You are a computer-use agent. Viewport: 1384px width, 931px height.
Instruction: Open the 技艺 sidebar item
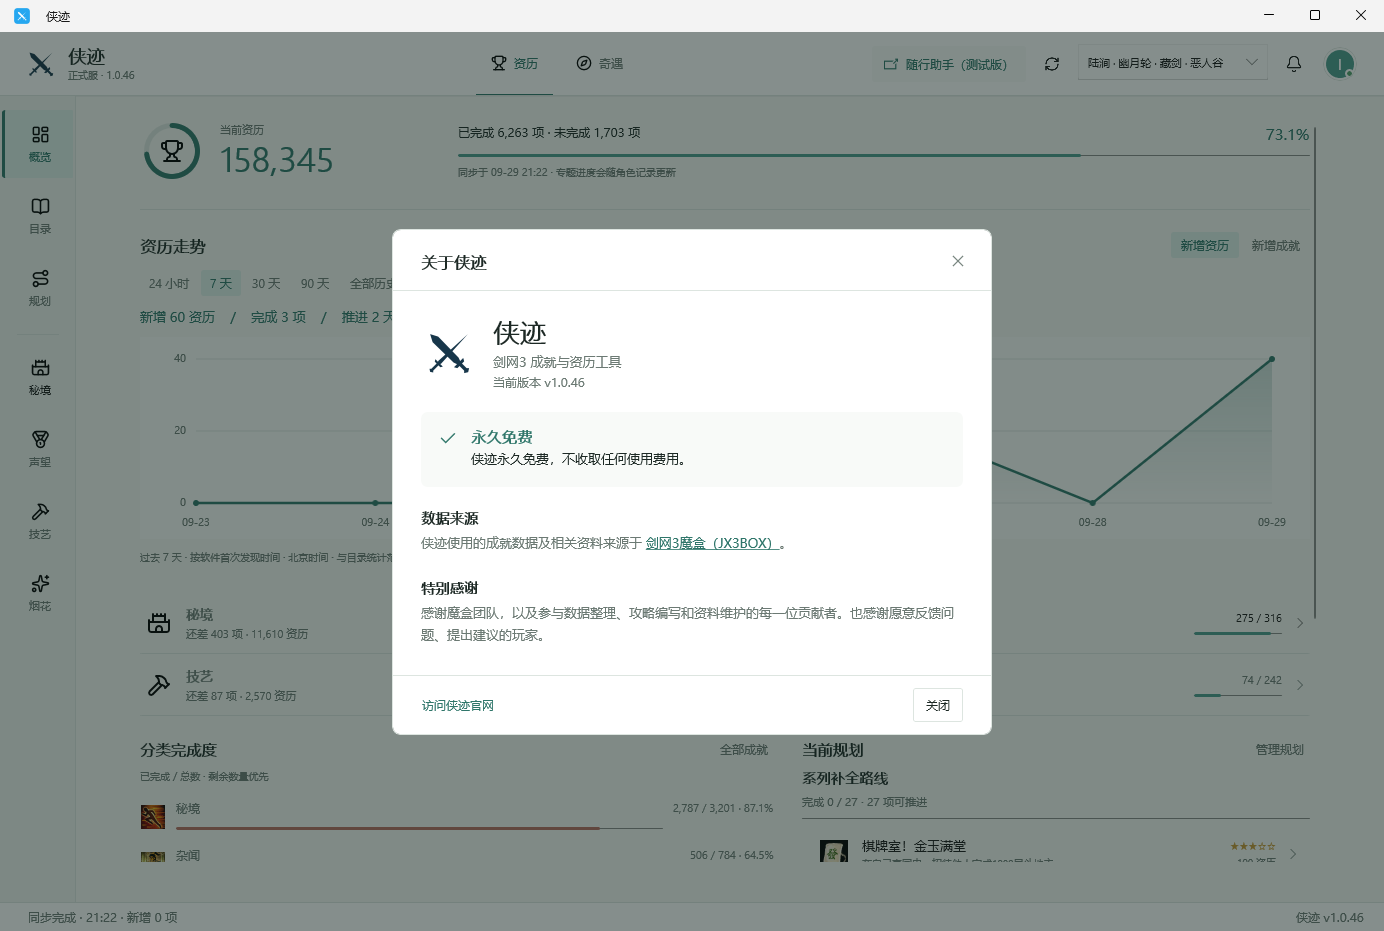pos(40,521)
